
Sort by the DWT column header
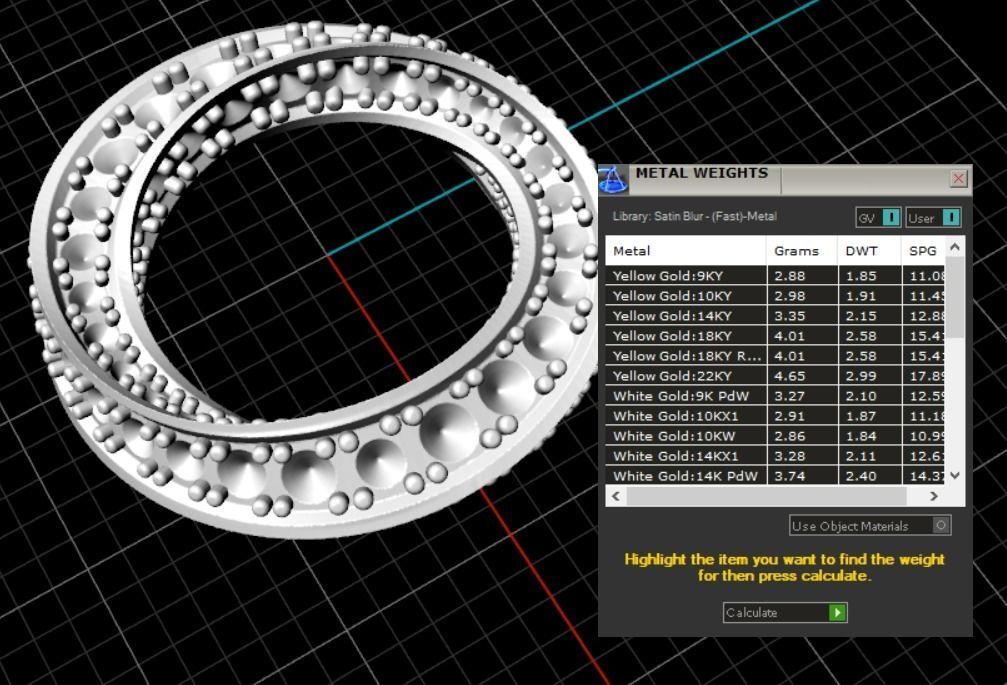coord(870,251)
